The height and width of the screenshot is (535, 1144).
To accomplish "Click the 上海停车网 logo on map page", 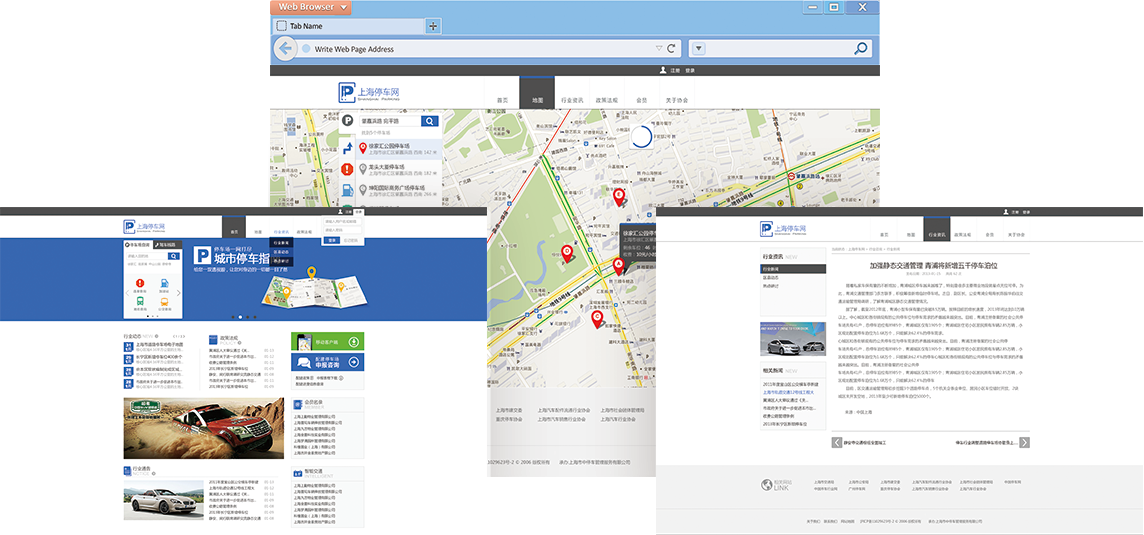I will (x=370, y=93).
